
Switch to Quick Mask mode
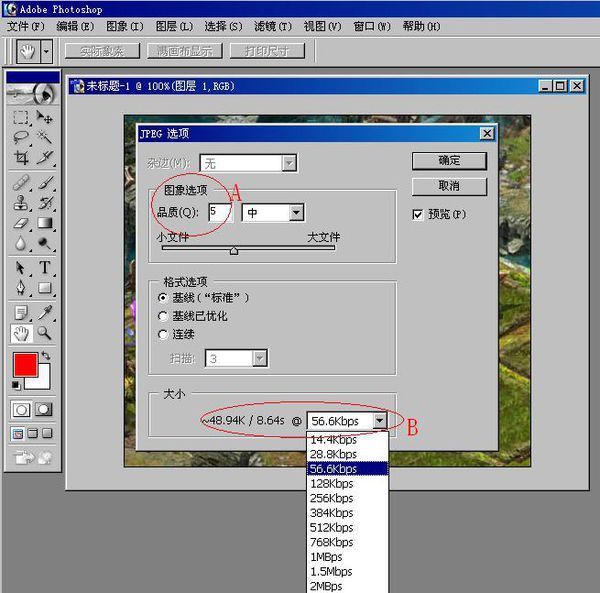(x=44, y=410)
